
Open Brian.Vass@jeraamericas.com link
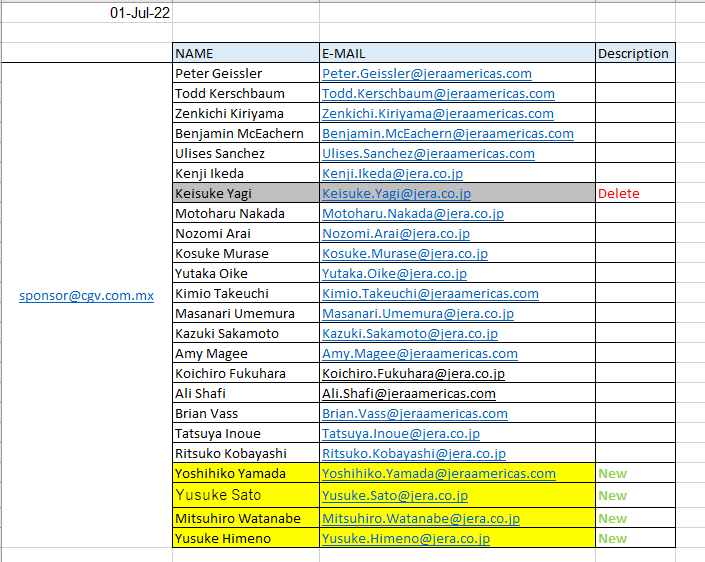tap(415, 414)
